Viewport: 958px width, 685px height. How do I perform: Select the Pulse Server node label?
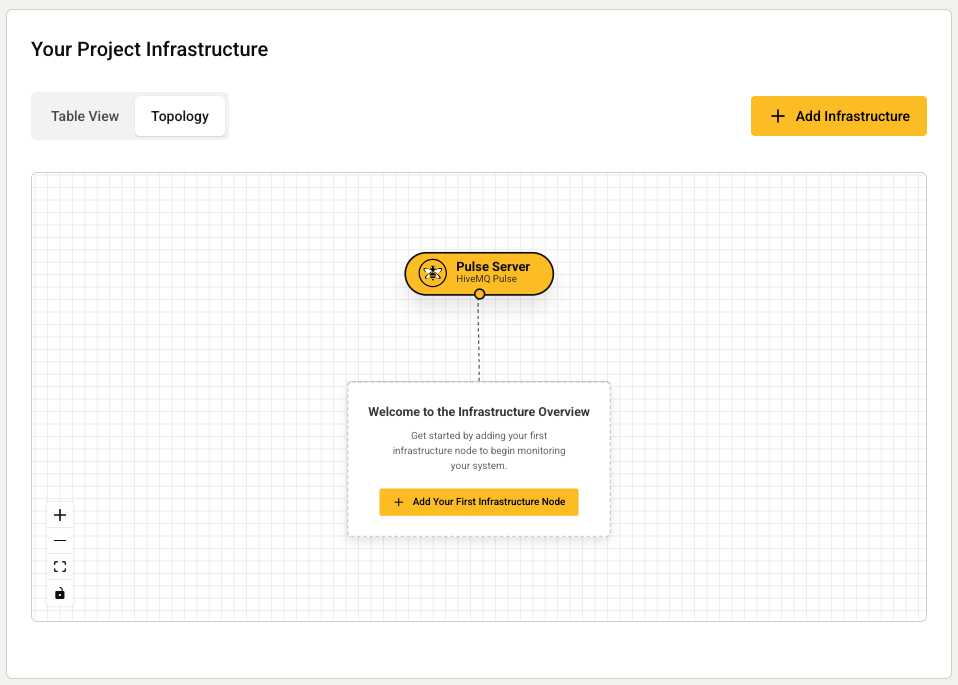(493, 267)
